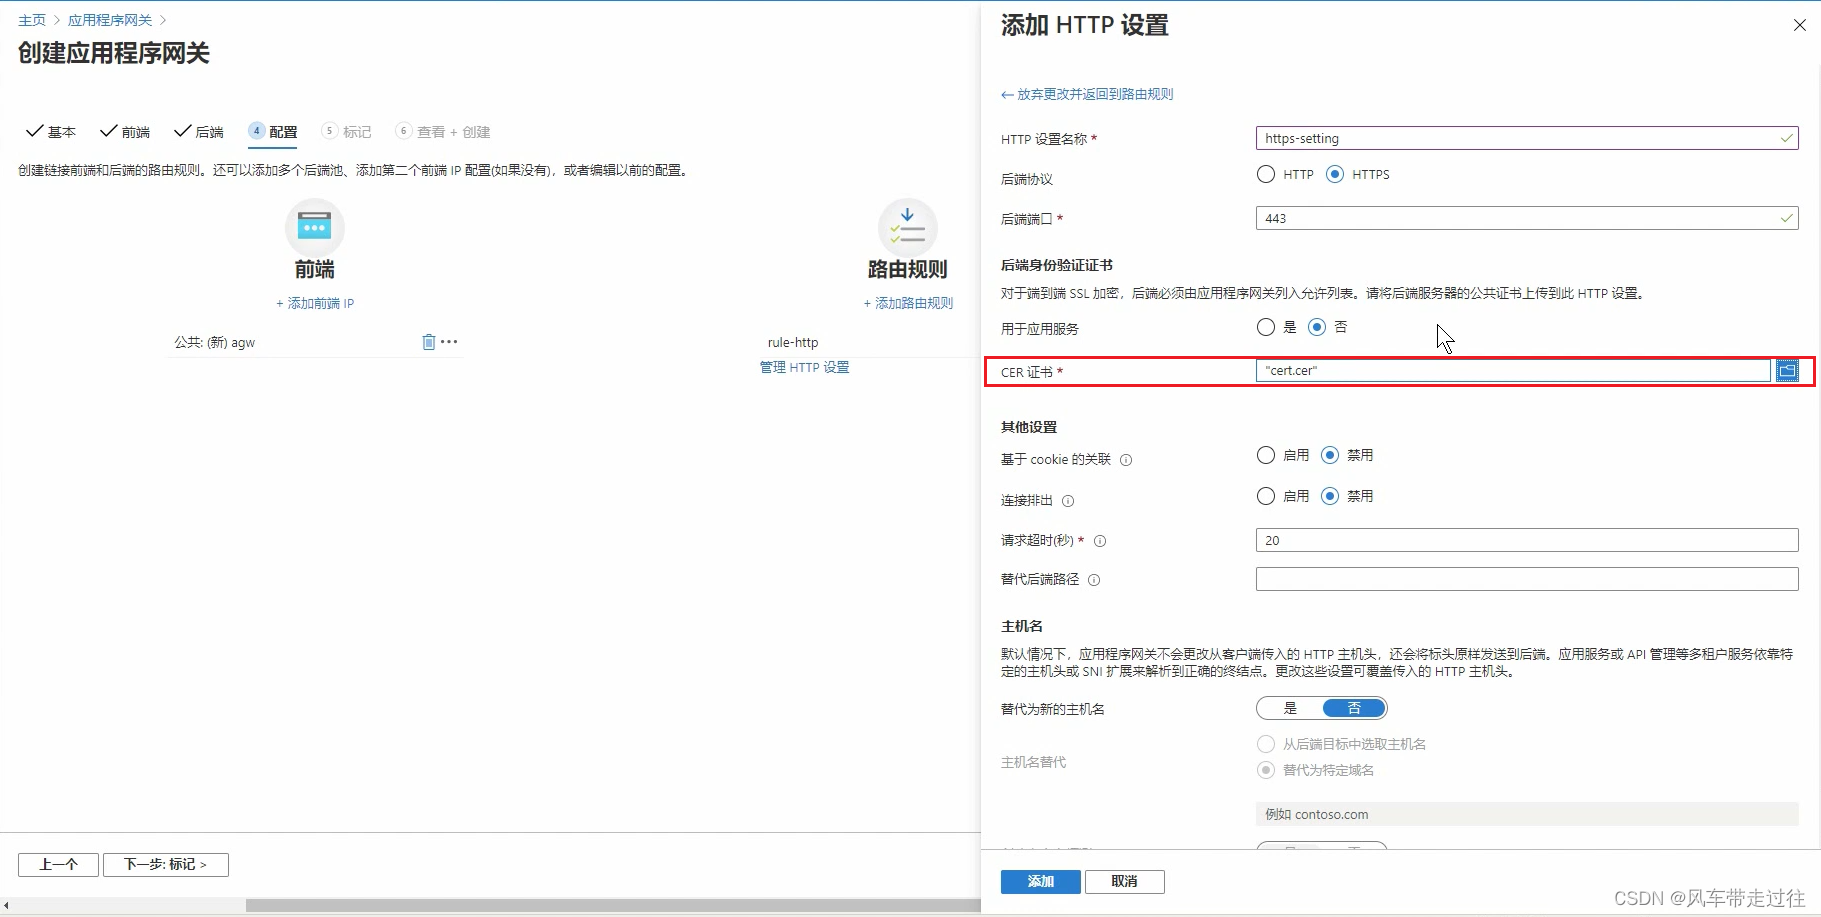Click the scrollbar left arrow
Viewport: 1821px width, 917px height.
tap(6, 905)
